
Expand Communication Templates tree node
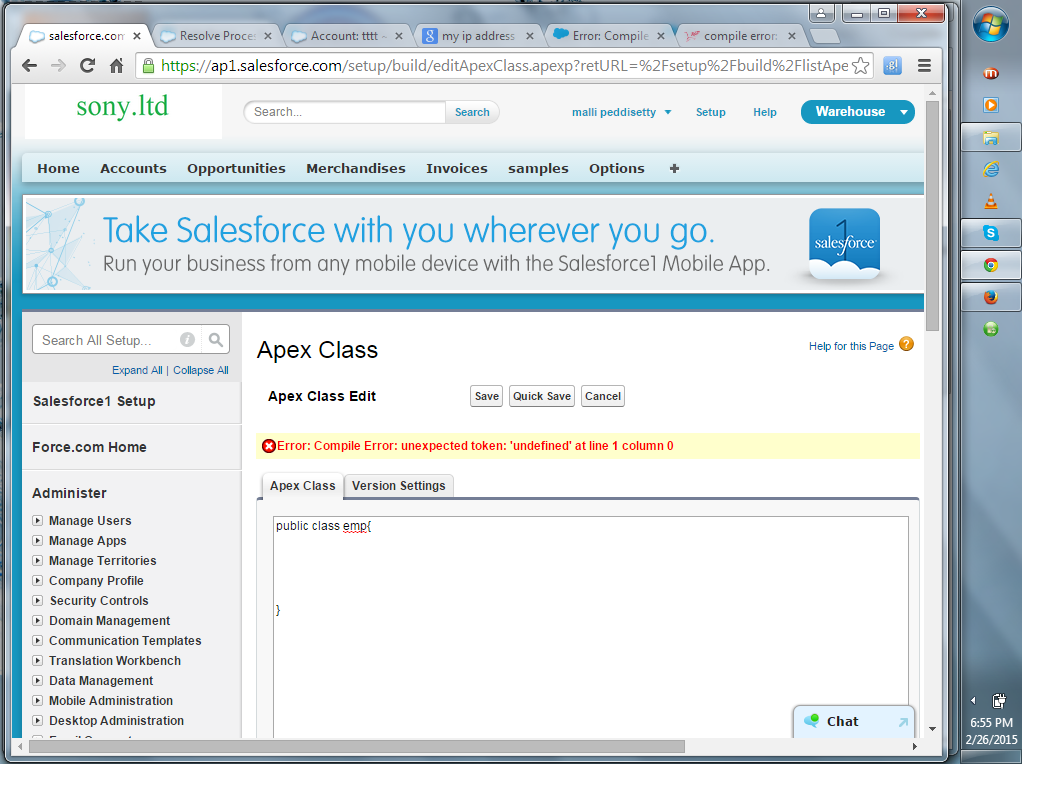coord(38,641)
